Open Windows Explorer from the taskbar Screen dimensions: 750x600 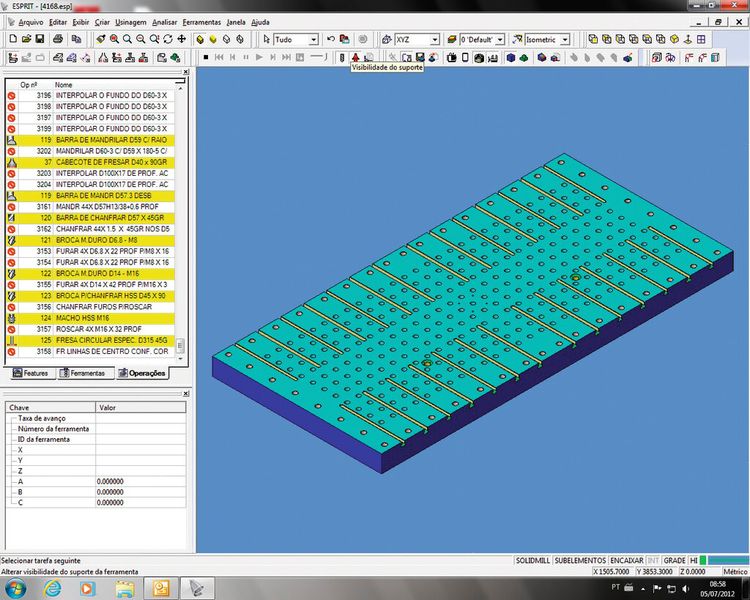pyautogui.click(x=124, y=588)
